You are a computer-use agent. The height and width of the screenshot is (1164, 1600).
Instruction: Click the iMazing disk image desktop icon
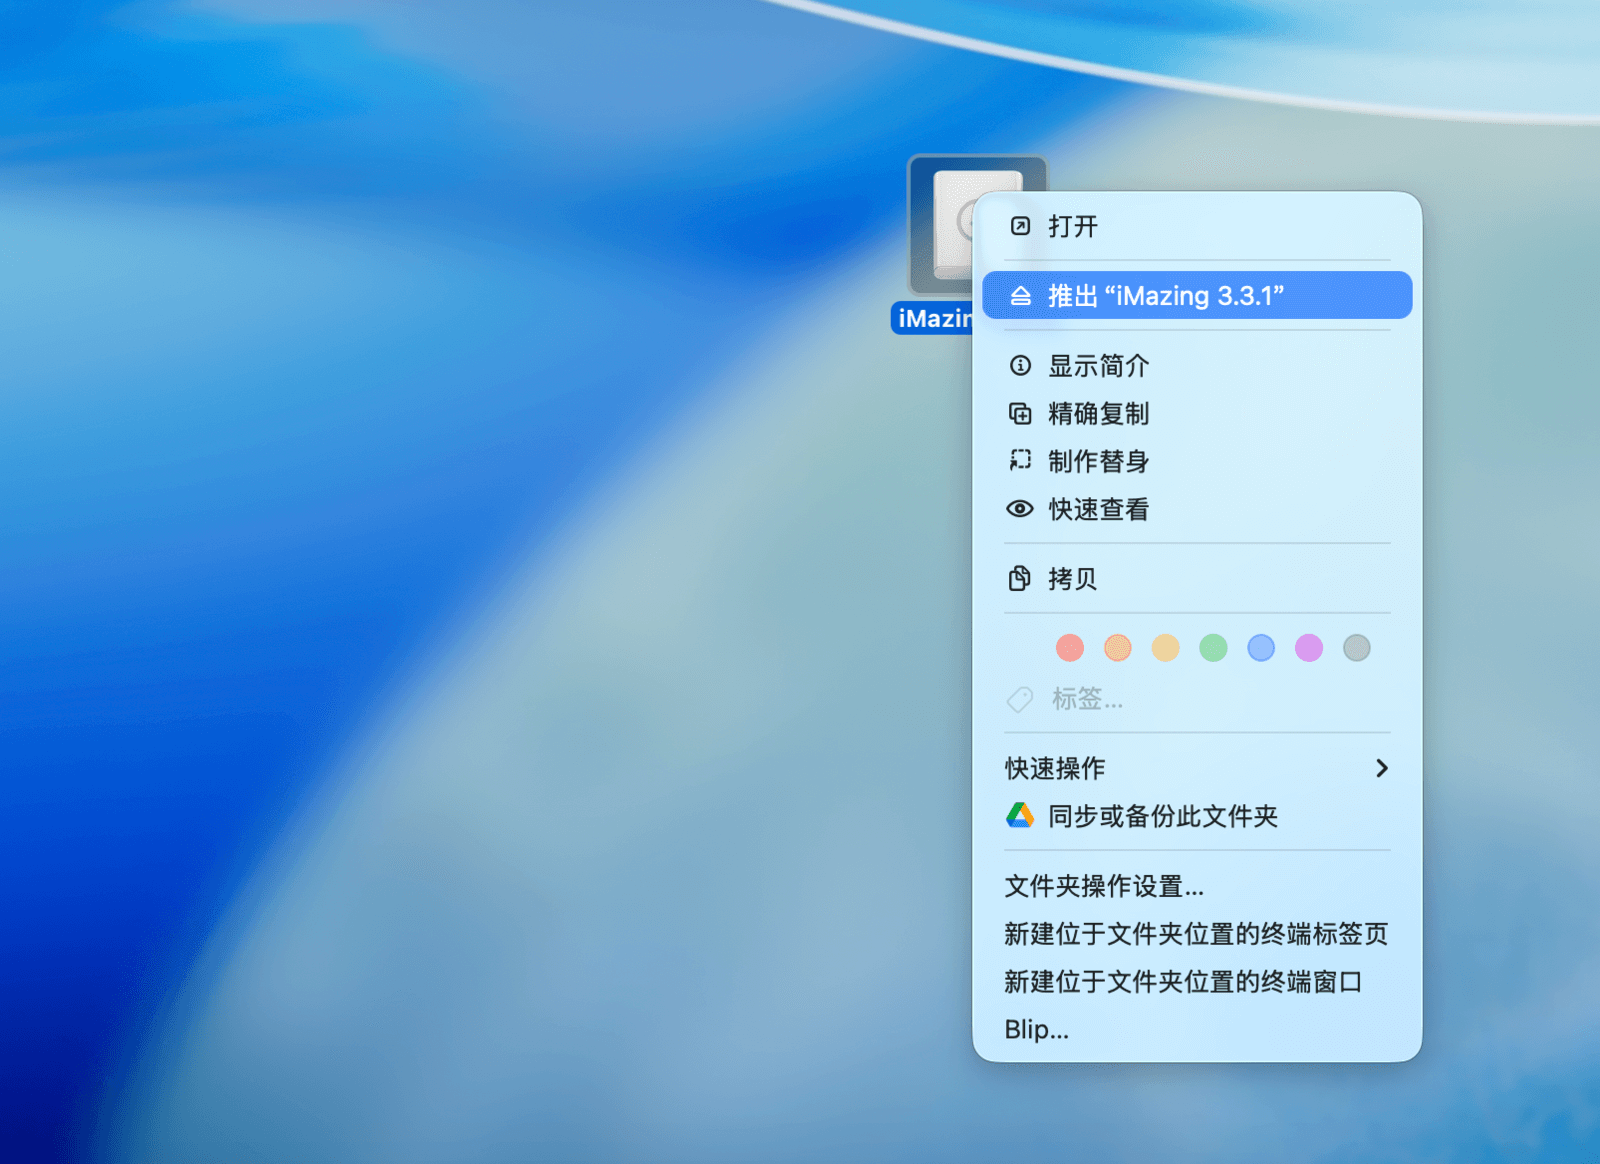(942, 225)
